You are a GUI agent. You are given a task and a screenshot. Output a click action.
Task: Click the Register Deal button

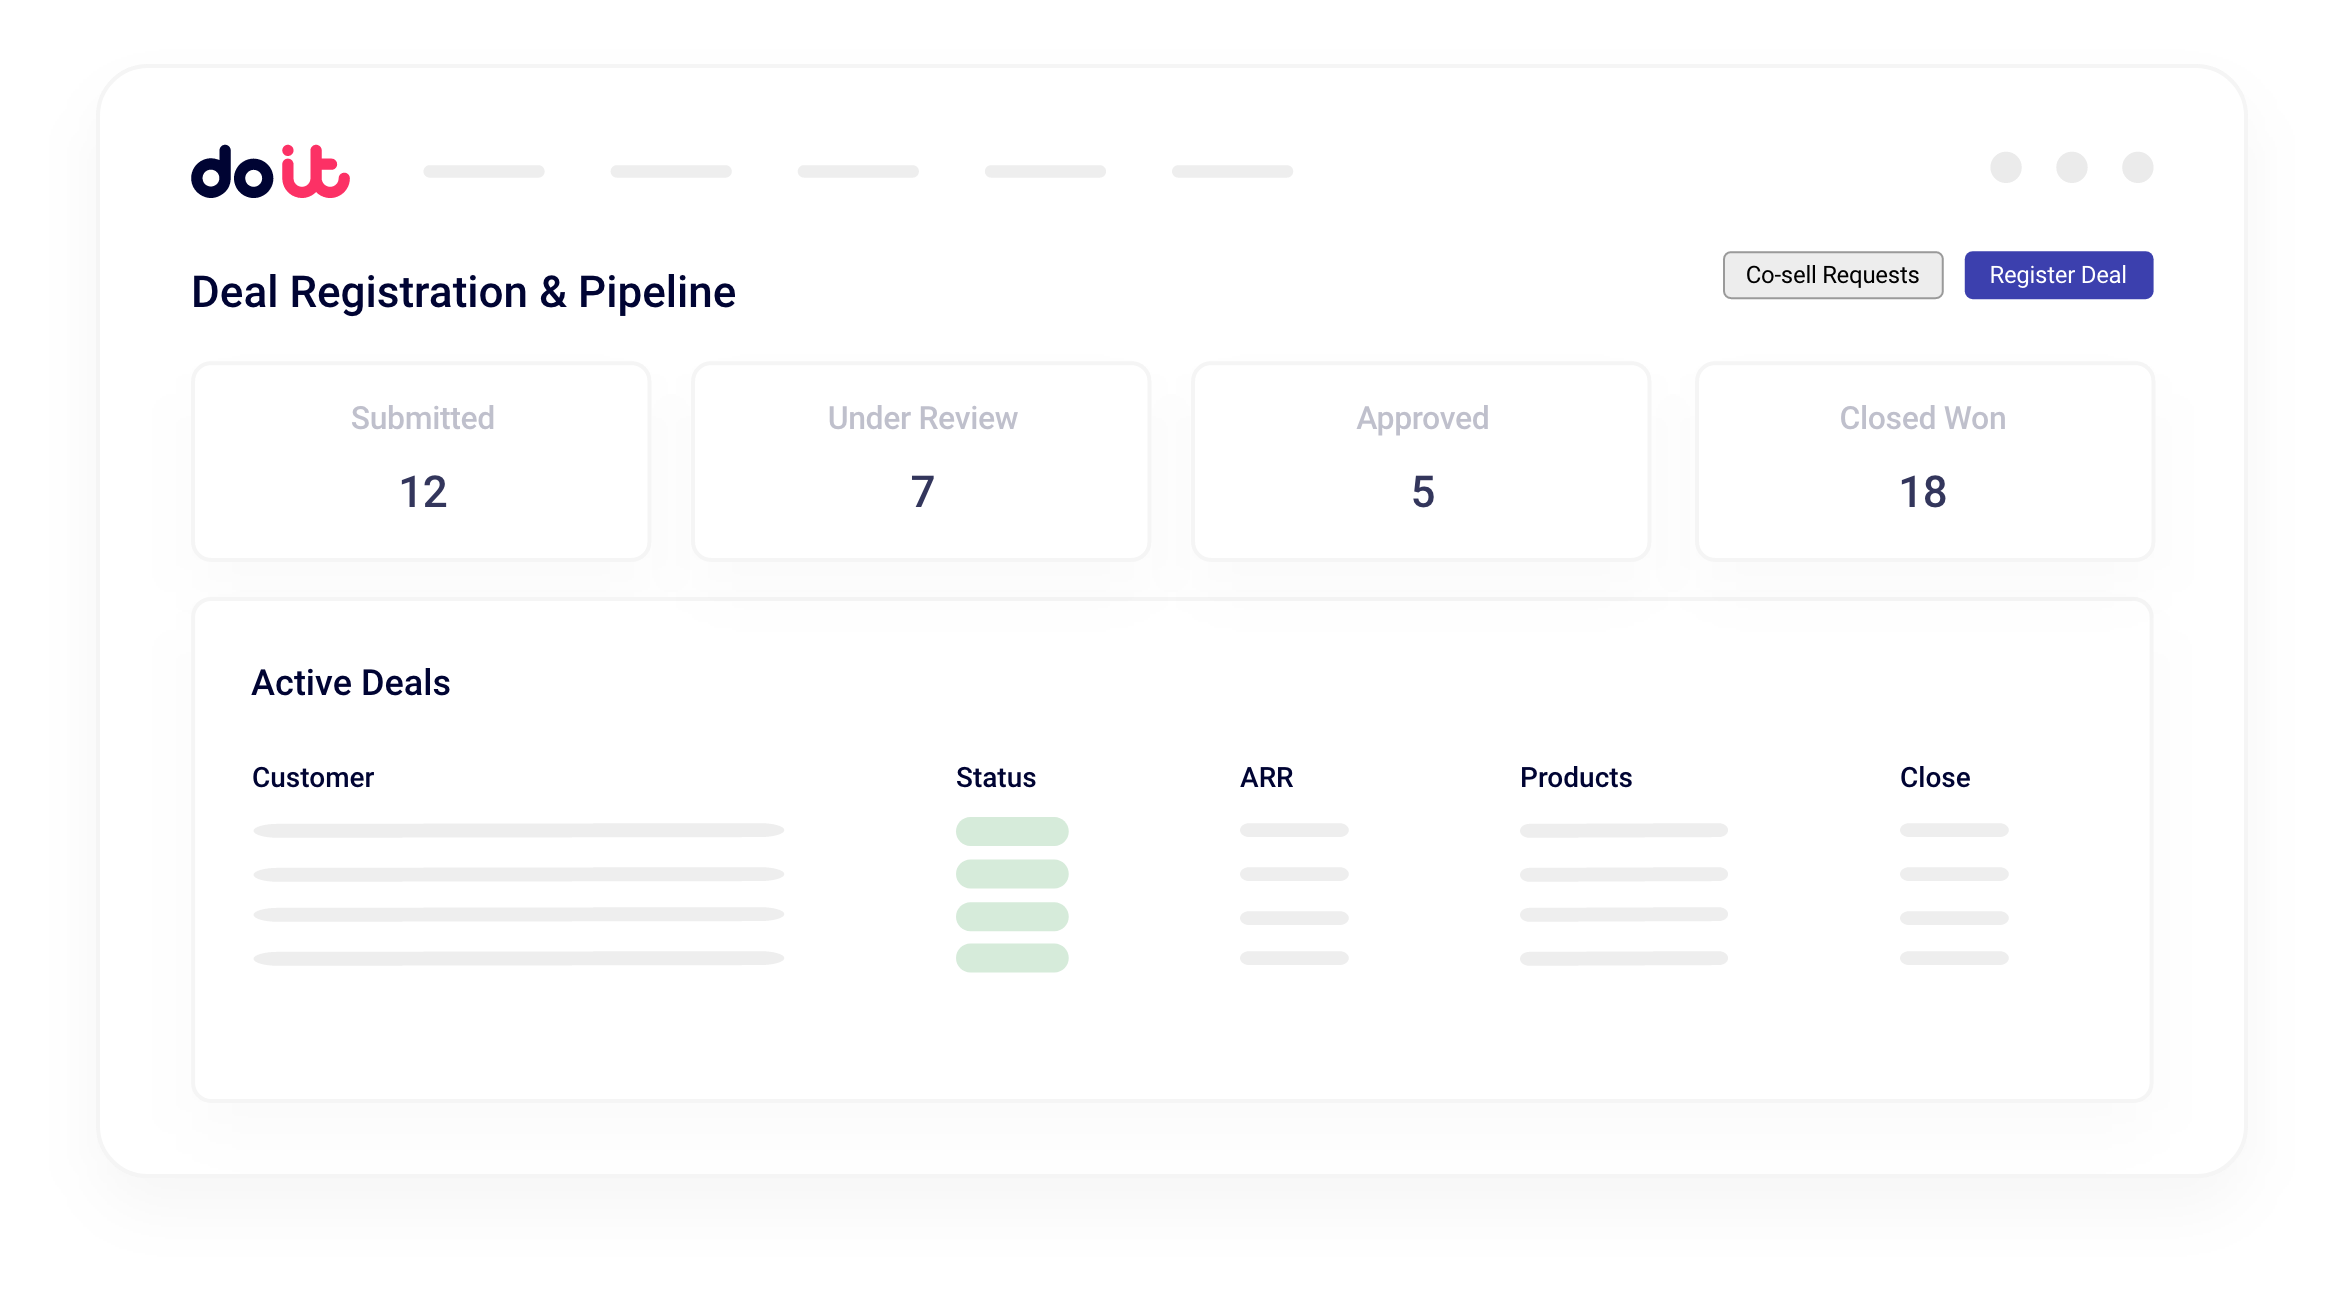coord(2058,275)
